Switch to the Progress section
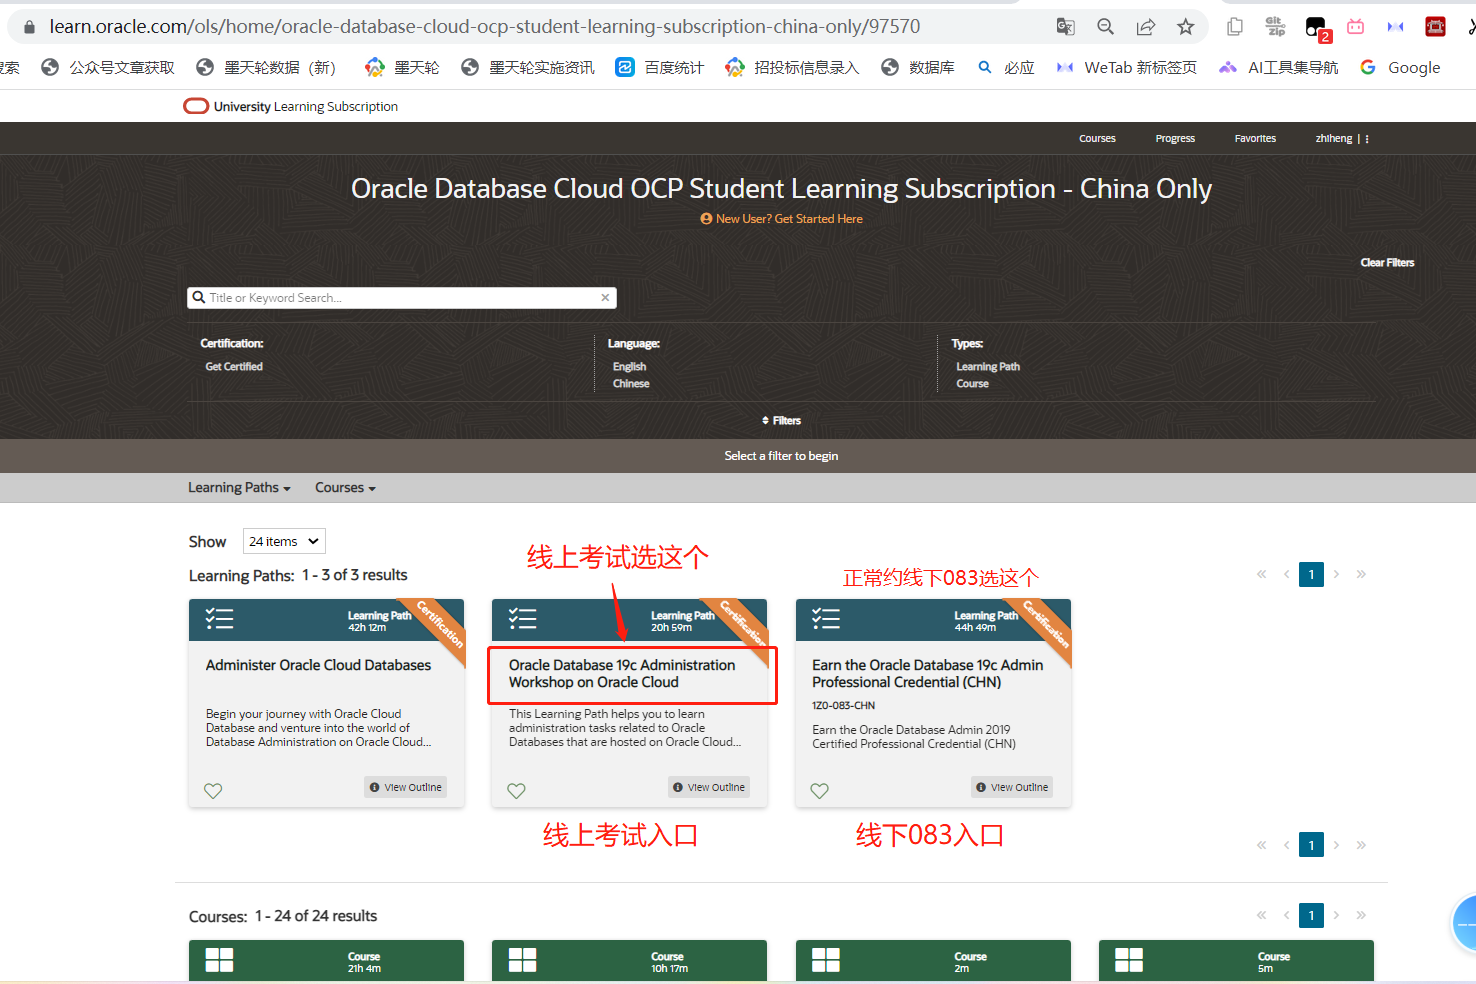This screenshot has height=984, width=1476. point(1175,138)
